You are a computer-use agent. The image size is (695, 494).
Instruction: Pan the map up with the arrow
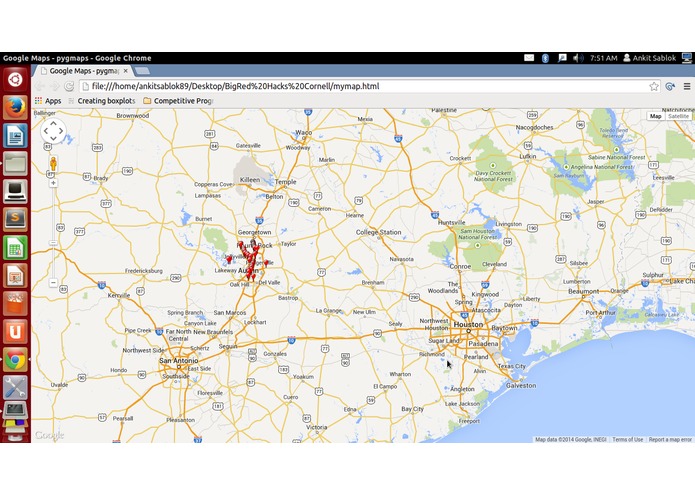tap(53, 123)
